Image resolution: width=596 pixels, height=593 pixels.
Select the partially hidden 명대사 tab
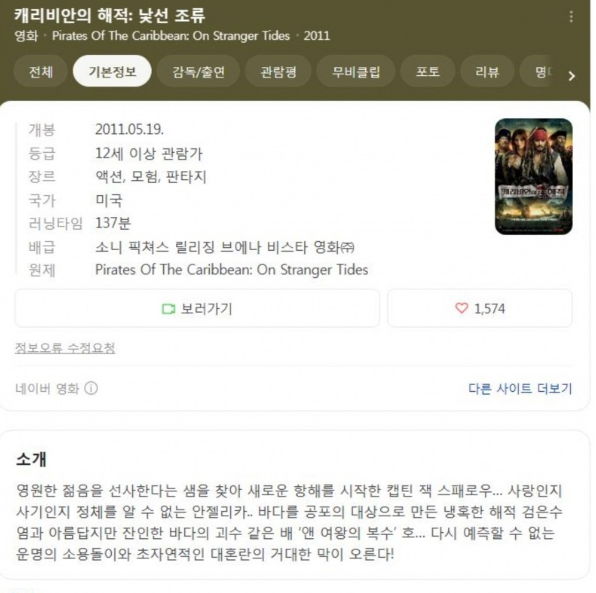click(542, 71)
